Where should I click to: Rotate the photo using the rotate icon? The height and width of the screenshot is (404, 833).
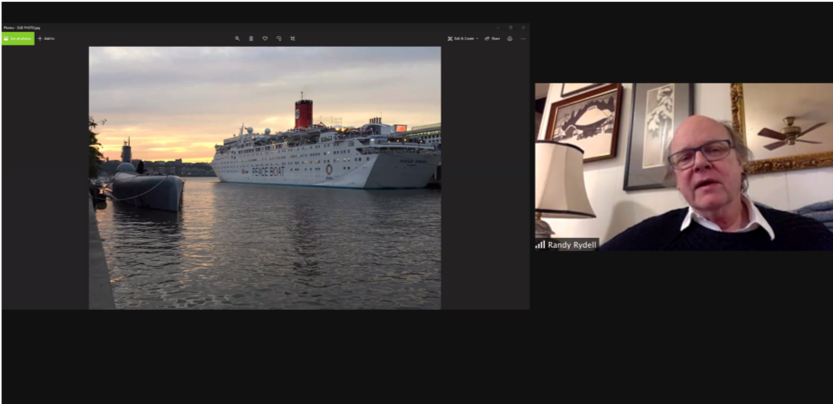(279, 38)
